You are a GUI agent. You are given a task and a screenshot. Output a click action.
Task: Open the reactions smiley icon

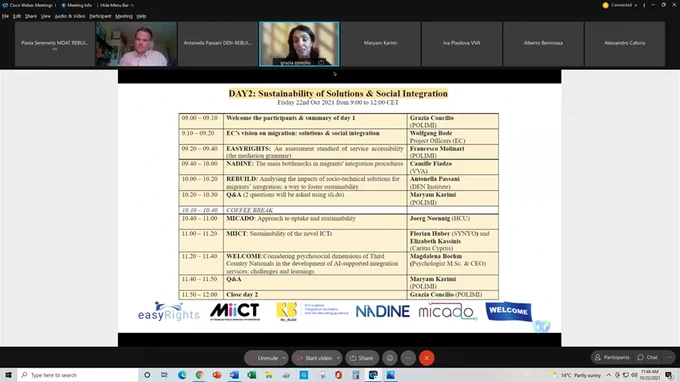point(390,358)
